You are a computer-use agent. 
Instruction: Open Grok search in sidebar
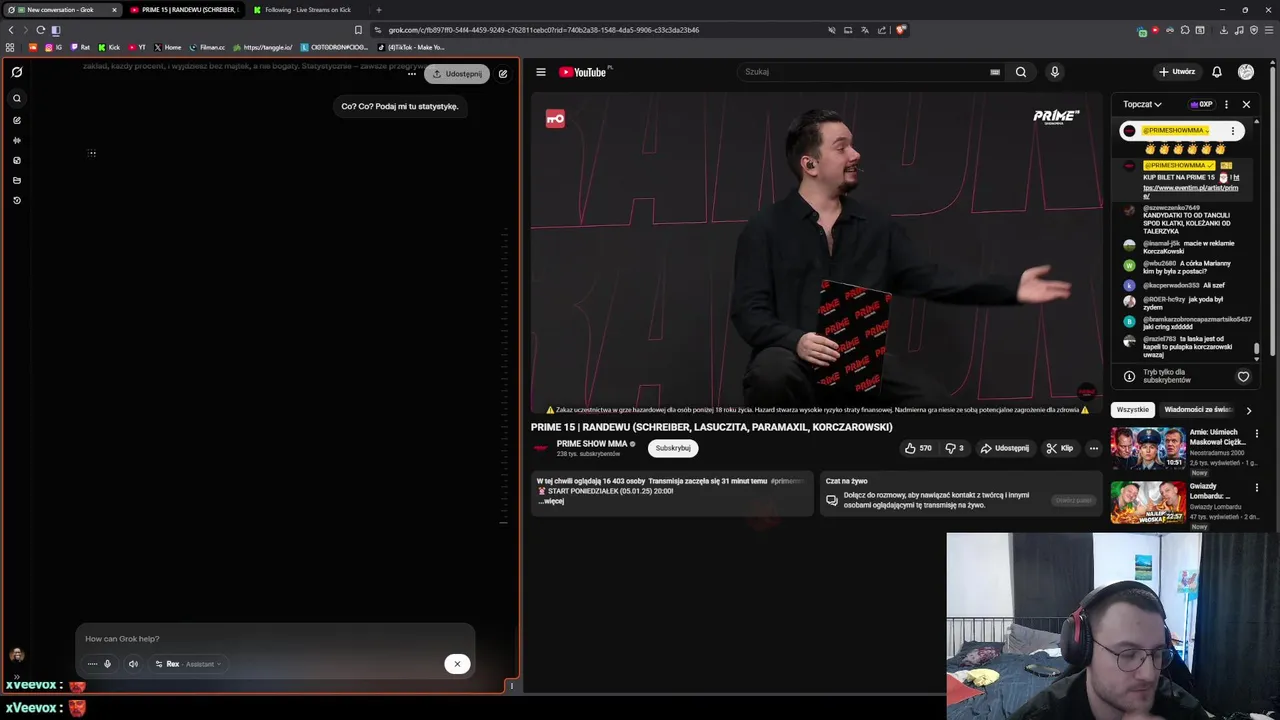[17, 98]
